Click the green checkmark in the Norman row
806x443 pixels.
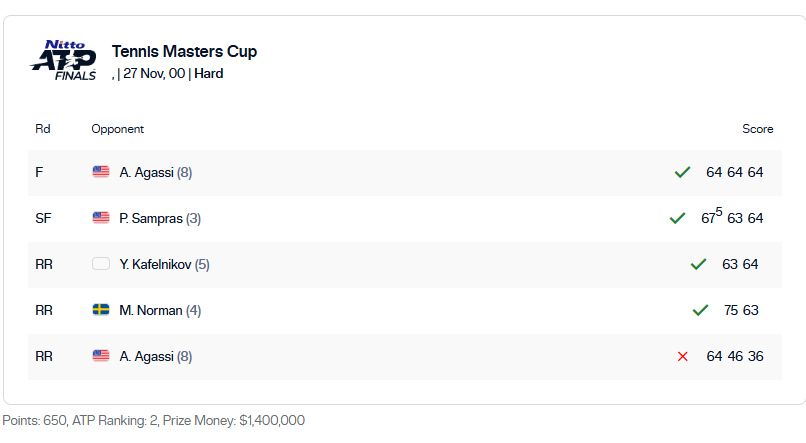click(x=700, y=310)
